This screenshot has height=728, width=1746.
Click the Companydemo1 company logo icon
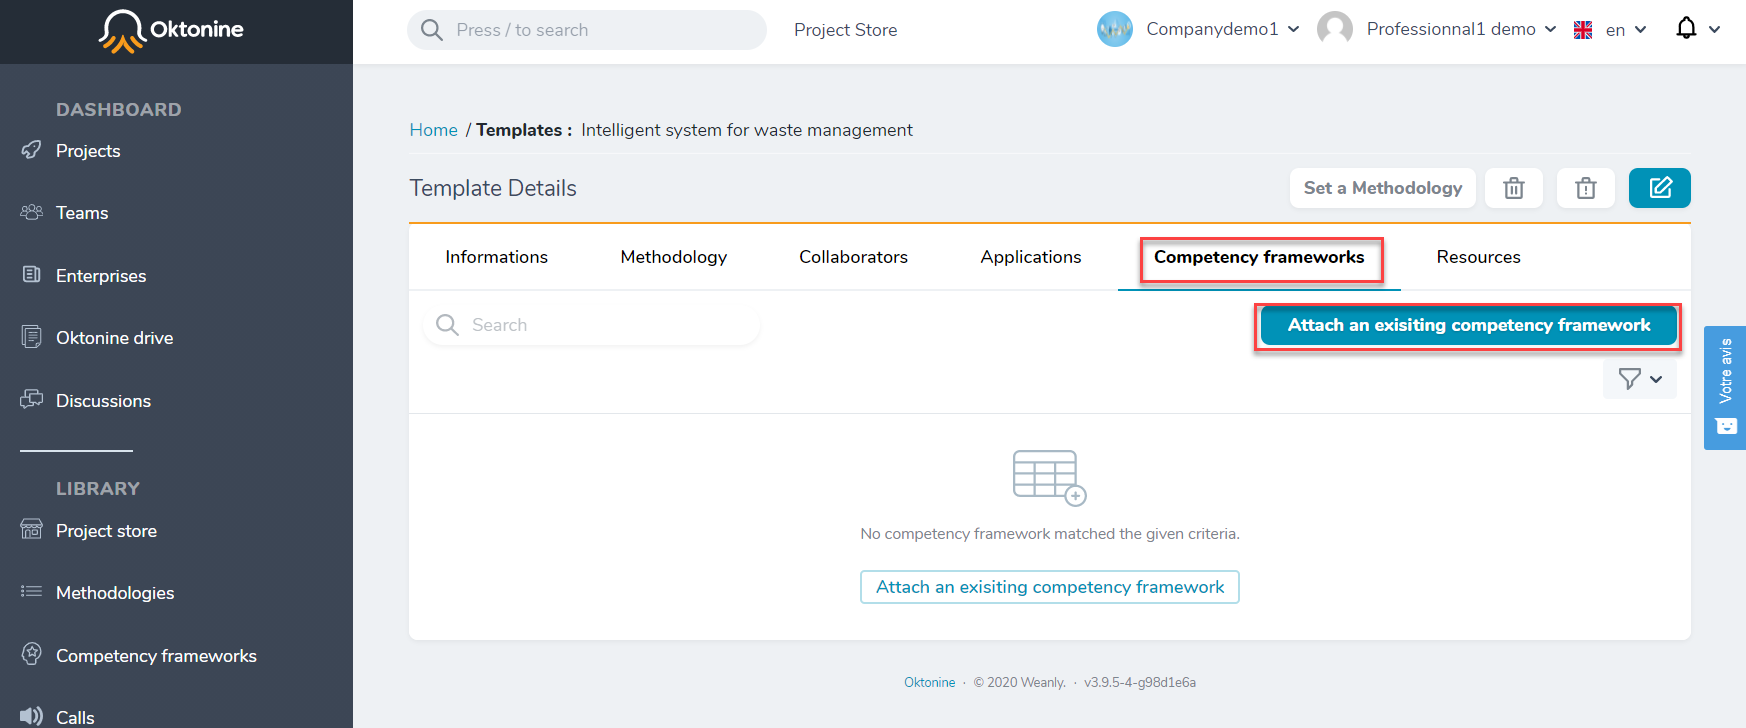tap(1115, 29)
